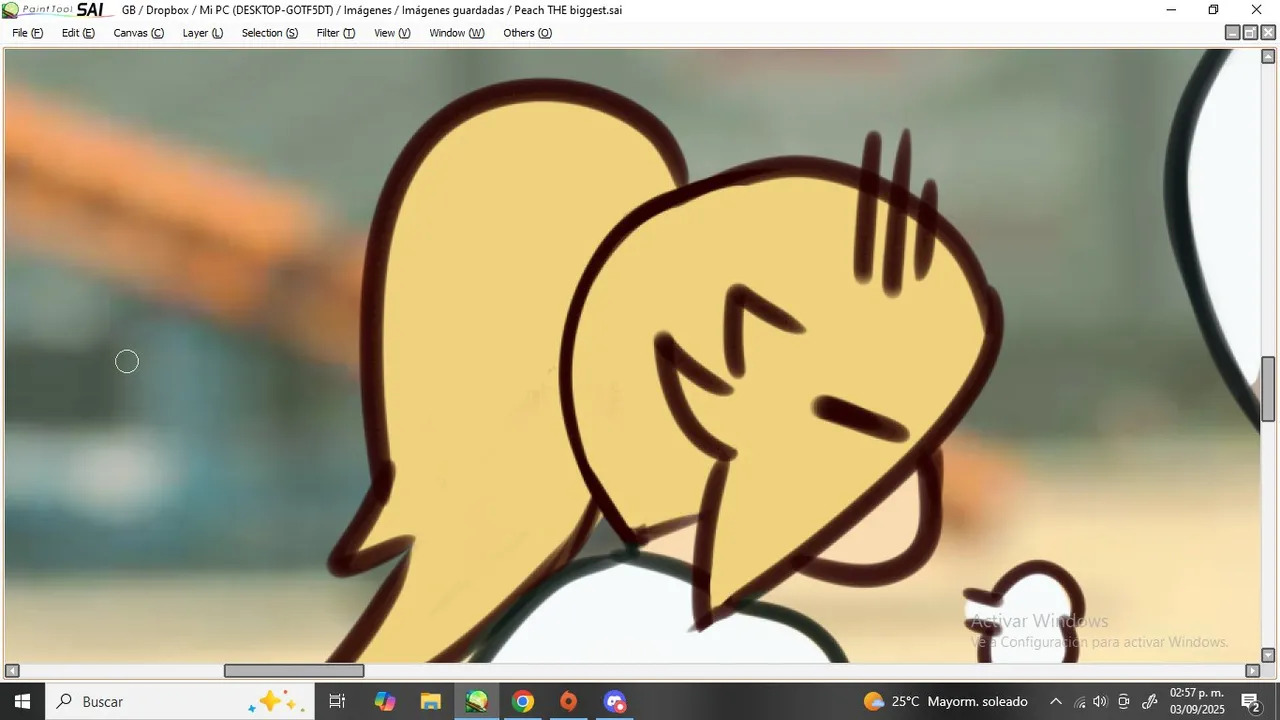
Task: Open the Others menu
Action: pyautogui.click(x=527, y=33)
